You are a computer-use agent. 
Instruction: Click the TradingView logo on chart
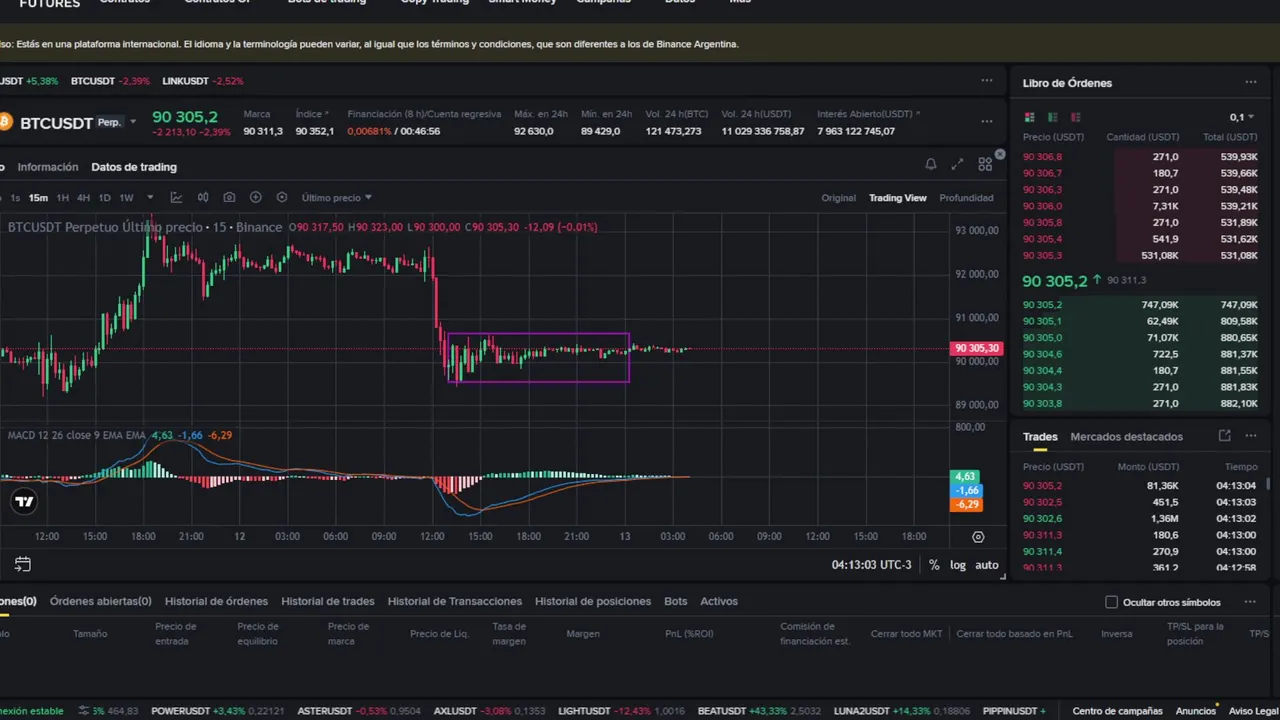click(x=24, y=502)
